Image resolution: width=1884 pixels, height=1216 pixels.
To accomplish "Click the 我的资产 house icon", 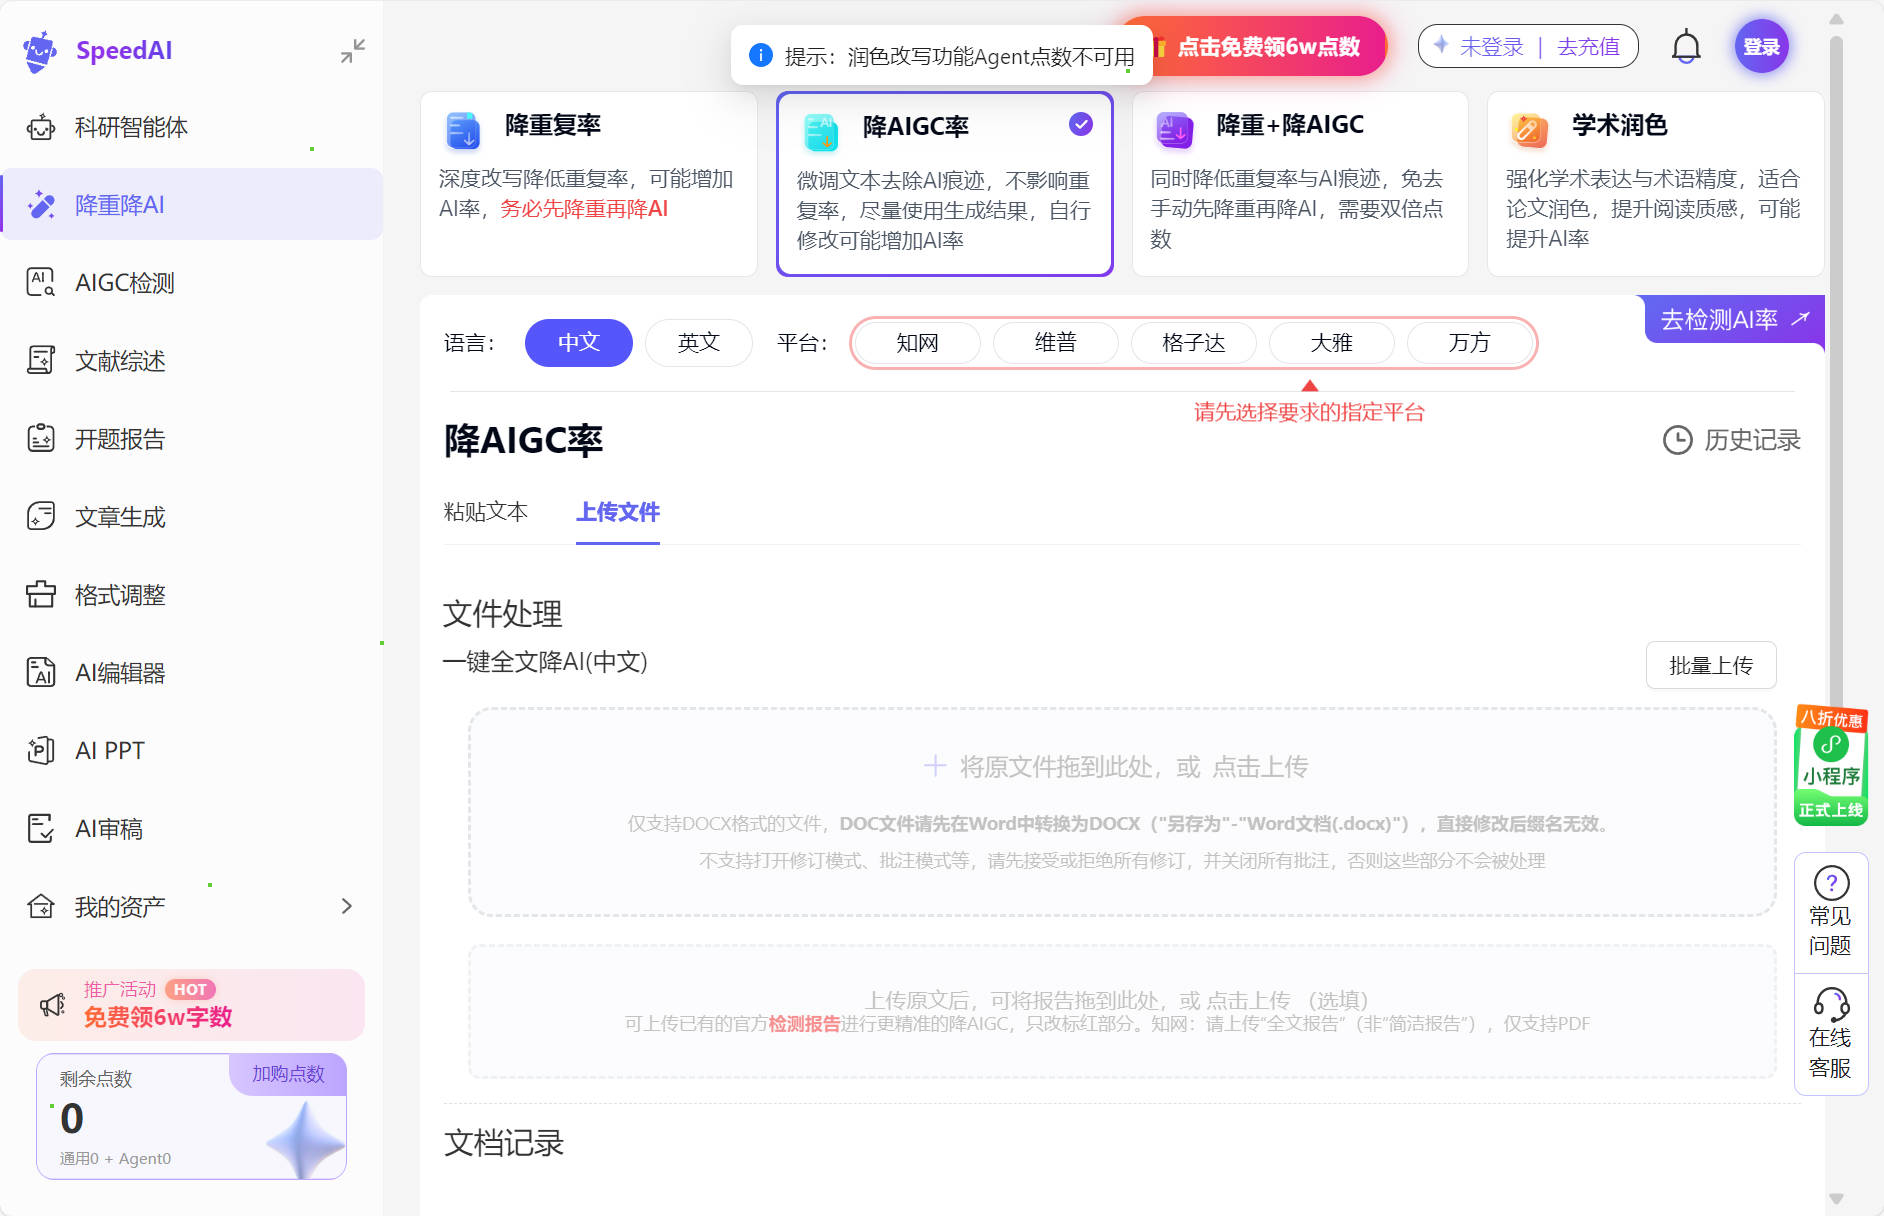I will [x=41, y=907].
